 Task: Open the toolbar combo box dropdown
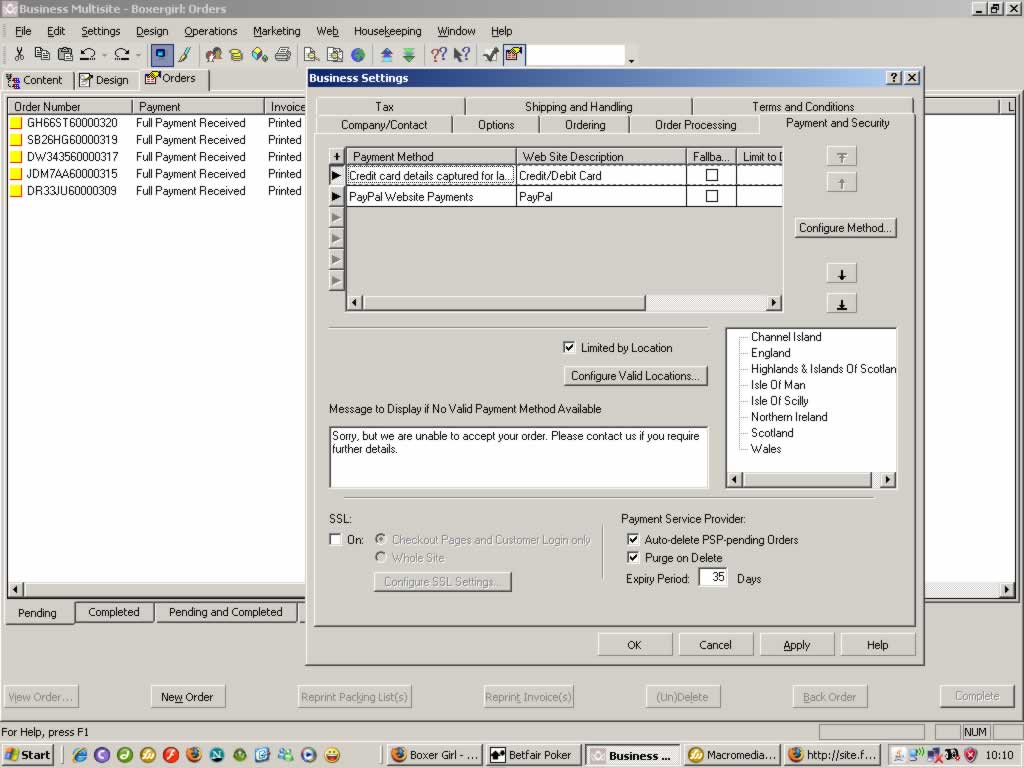point(631,60)
